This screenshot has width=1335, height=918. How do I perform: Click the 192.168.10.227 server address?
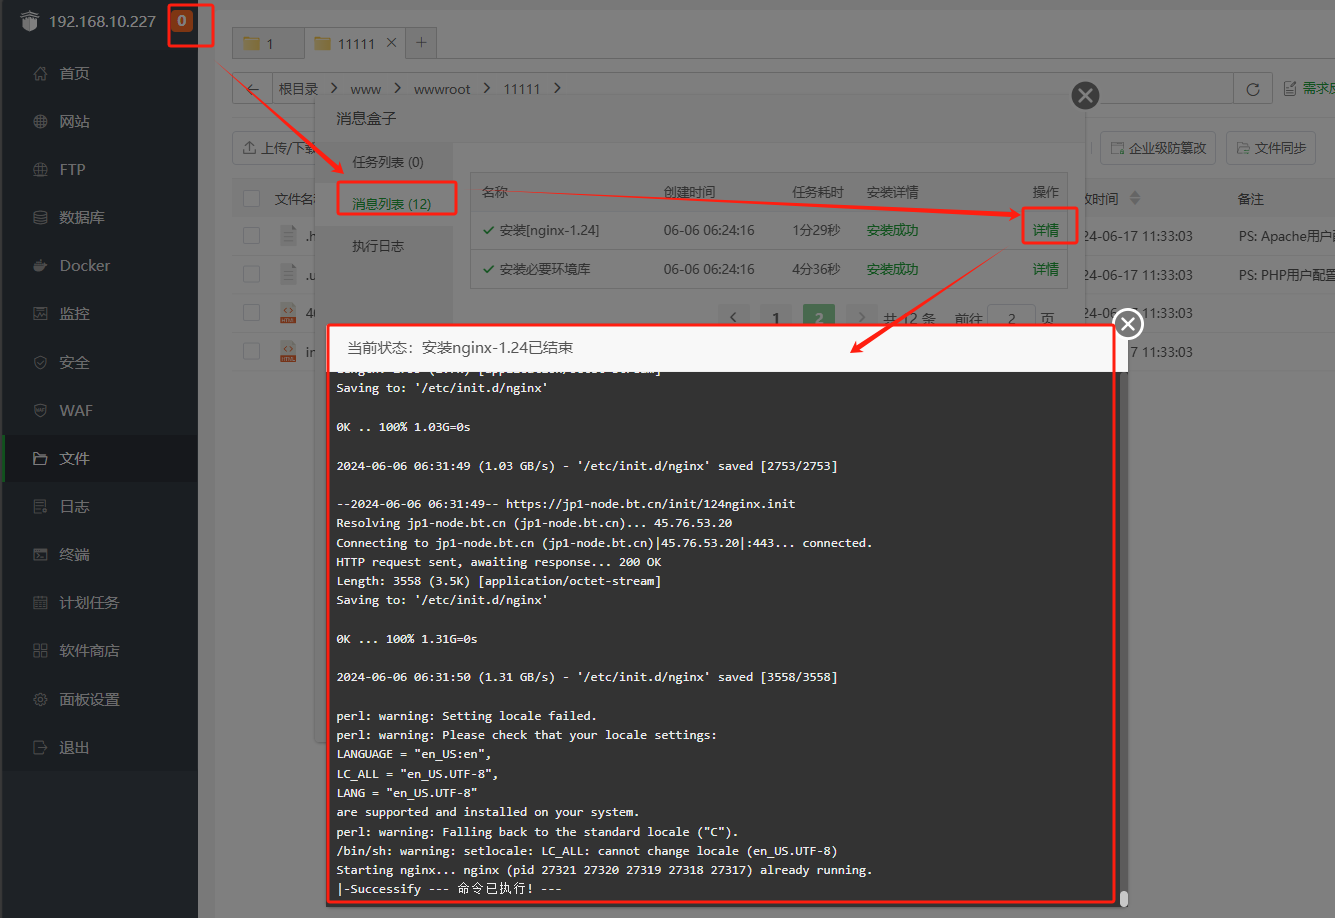tap(102, 21)
